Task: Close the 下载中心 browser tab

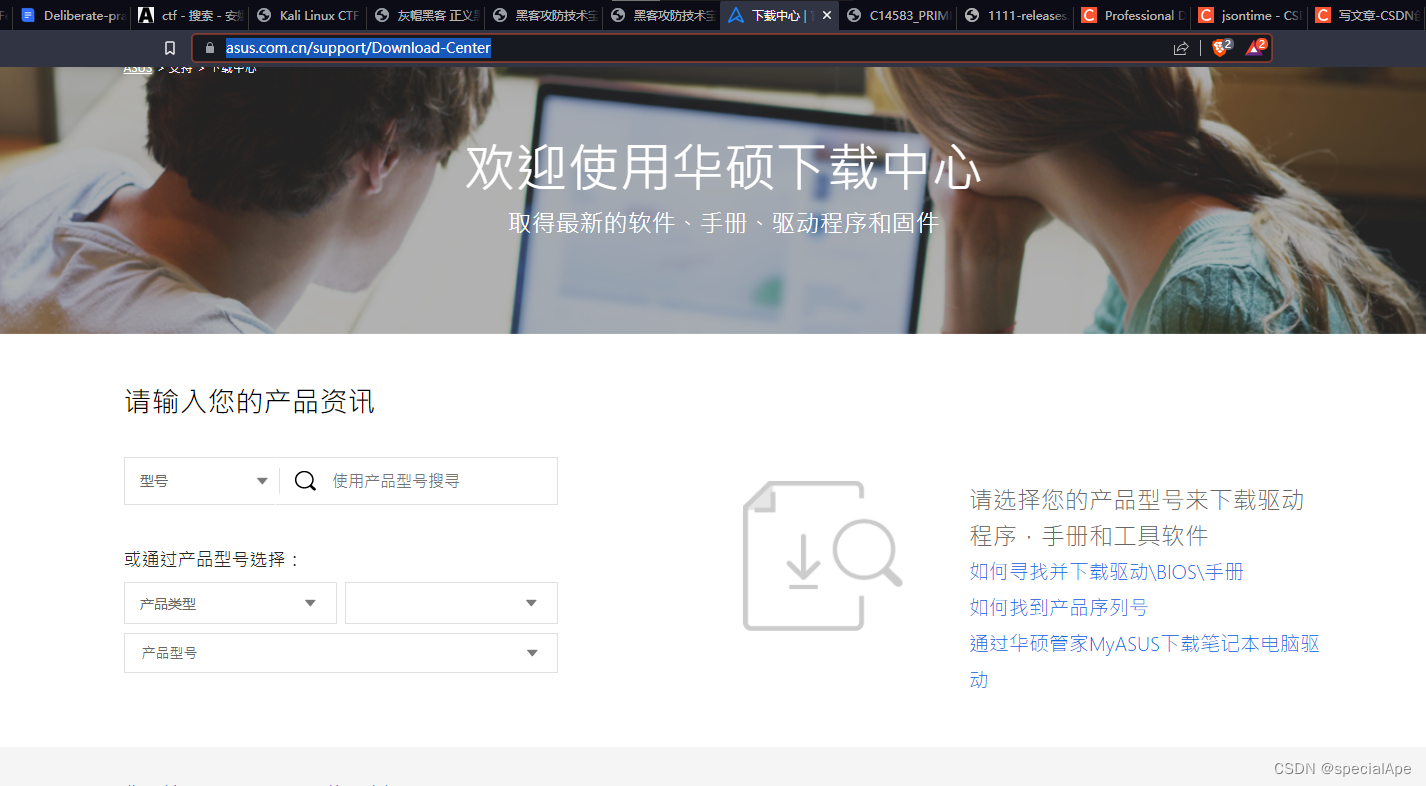Action: click(x=827, y=16)
